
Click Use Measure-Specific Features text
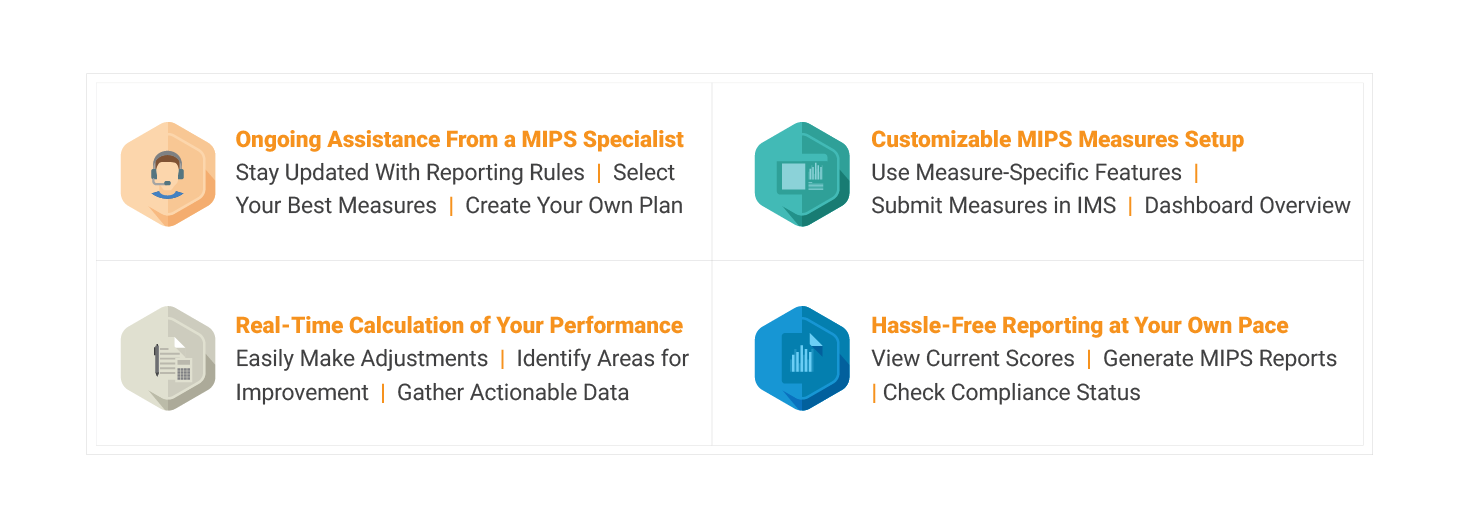point(1027,172)
